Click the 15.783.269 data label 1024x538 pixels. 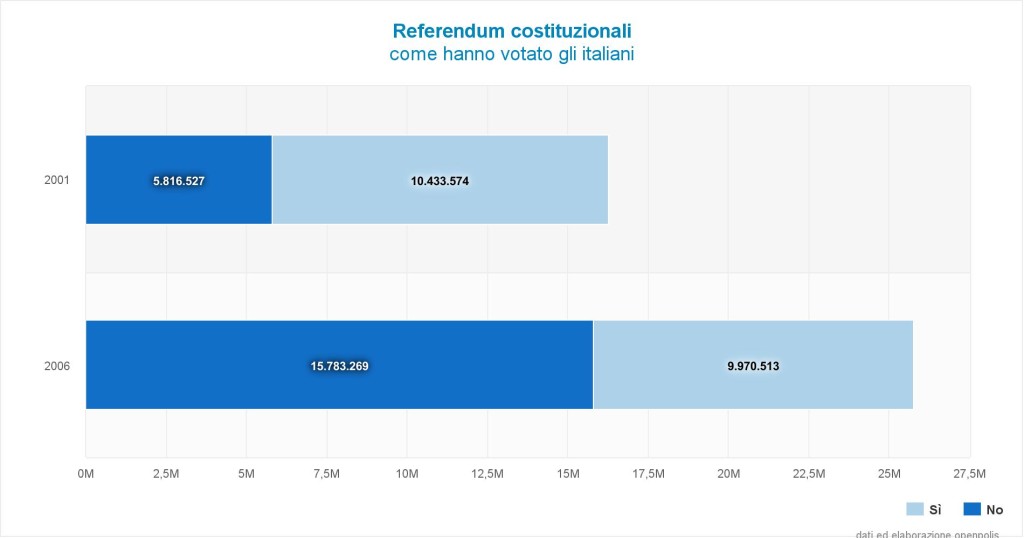click(340, 366)
